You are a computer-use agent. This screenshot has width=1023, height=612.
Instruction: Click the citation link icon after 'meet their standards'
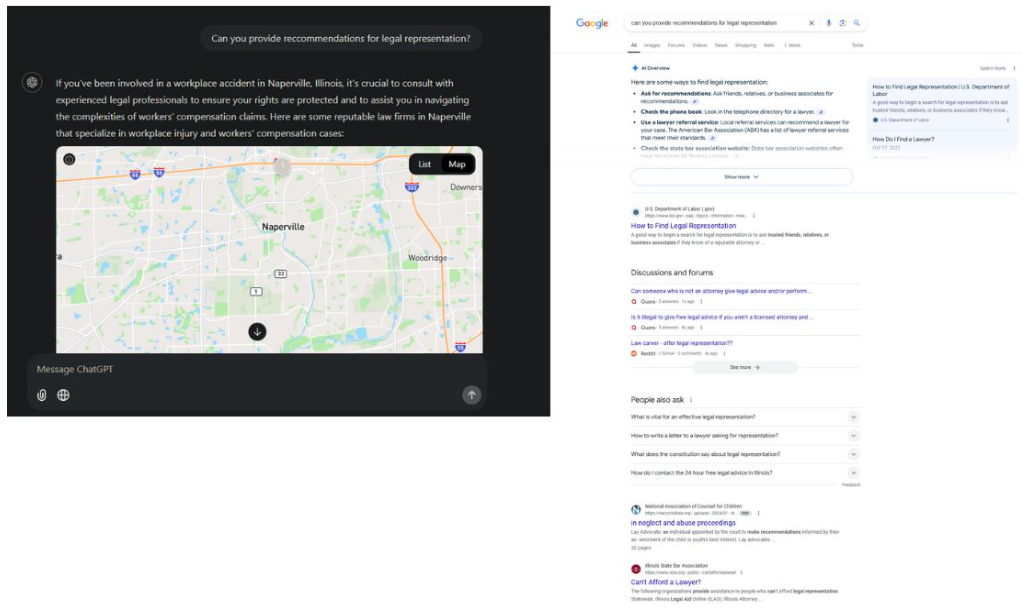(712, 138)
